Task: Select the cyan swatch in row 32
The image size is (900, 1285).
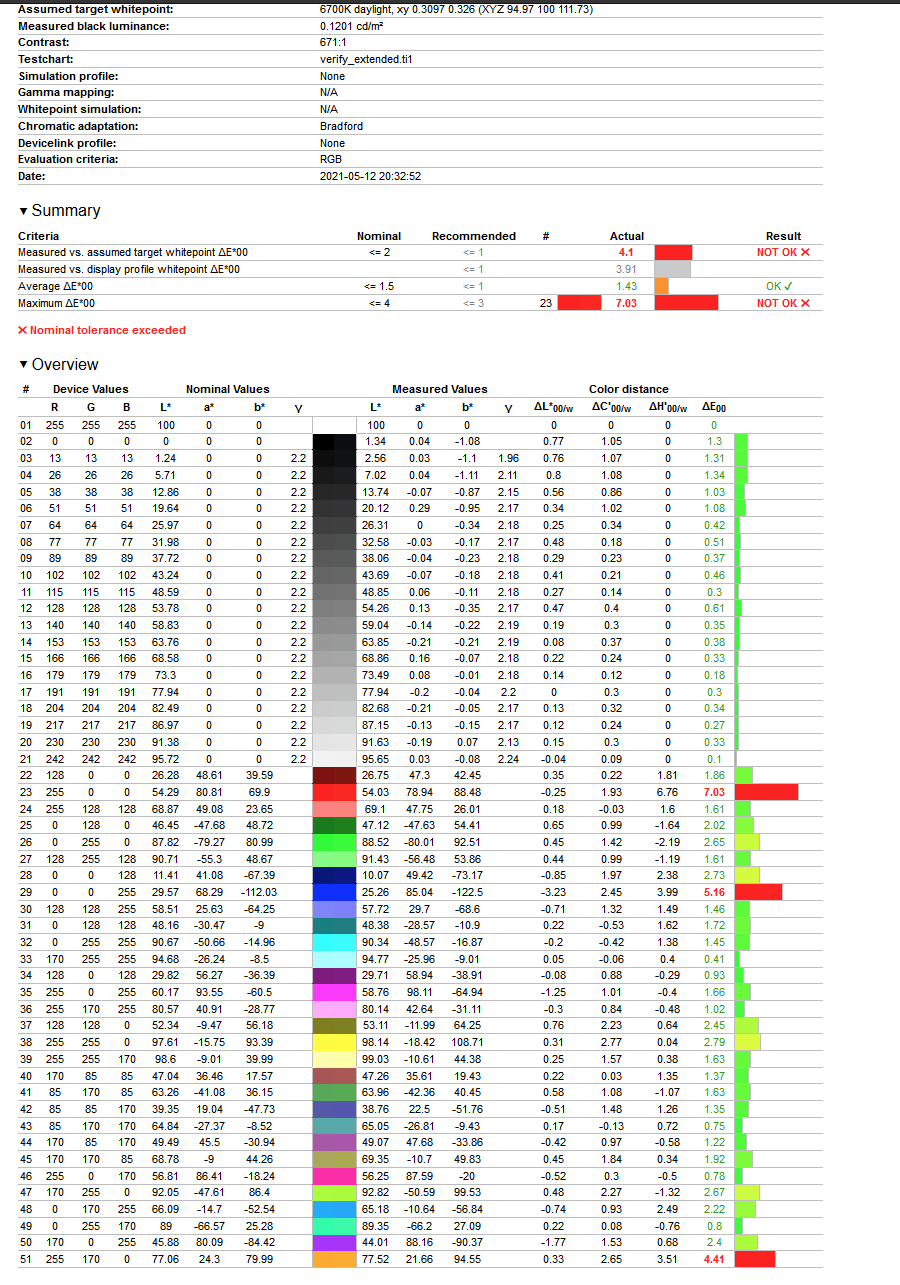Action: pyautogui.click(x=334, y=942)
